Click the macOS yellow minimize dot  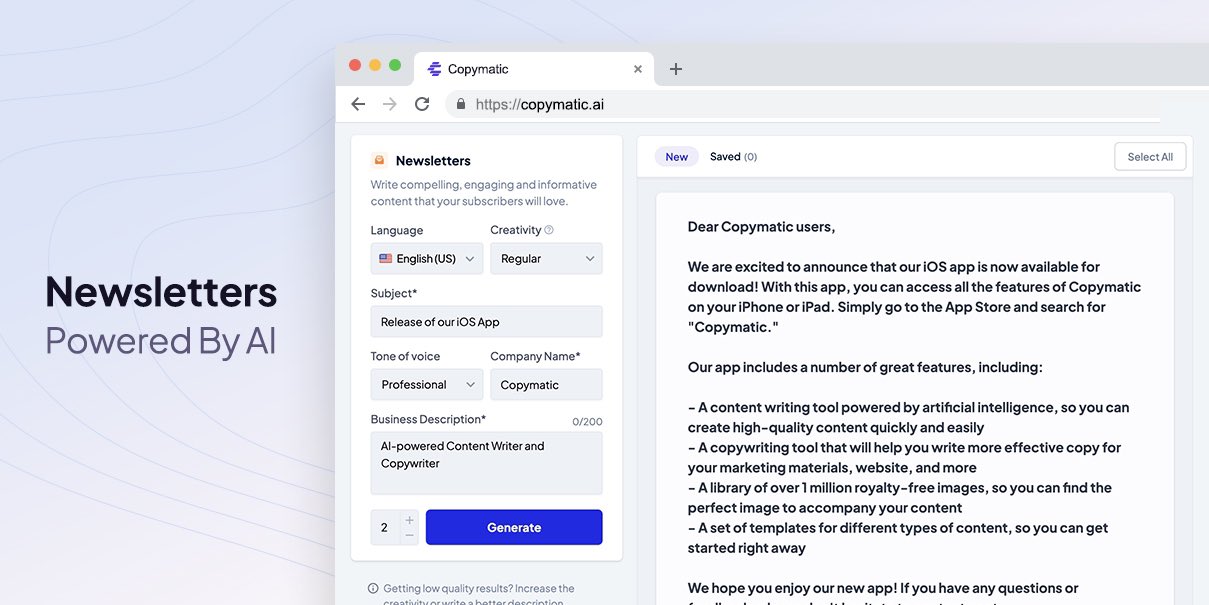375,65
